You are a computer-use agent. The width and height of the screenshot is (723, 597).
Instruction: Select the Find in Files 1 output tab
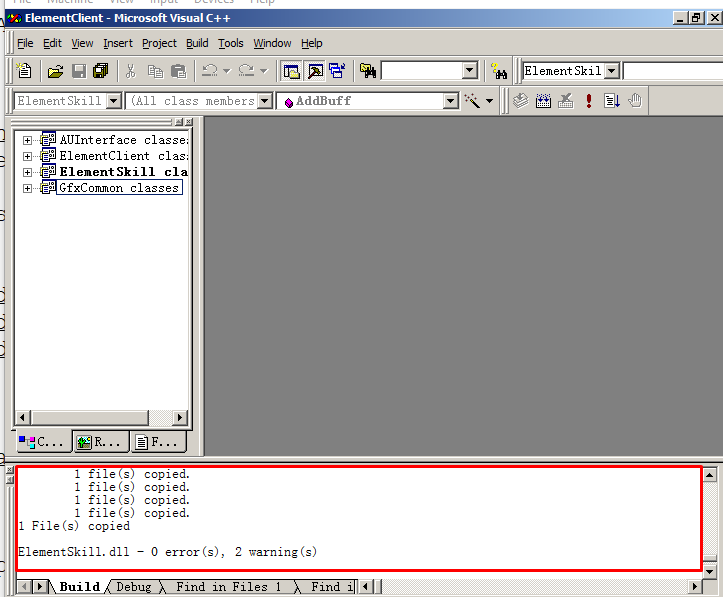point(229,587)
